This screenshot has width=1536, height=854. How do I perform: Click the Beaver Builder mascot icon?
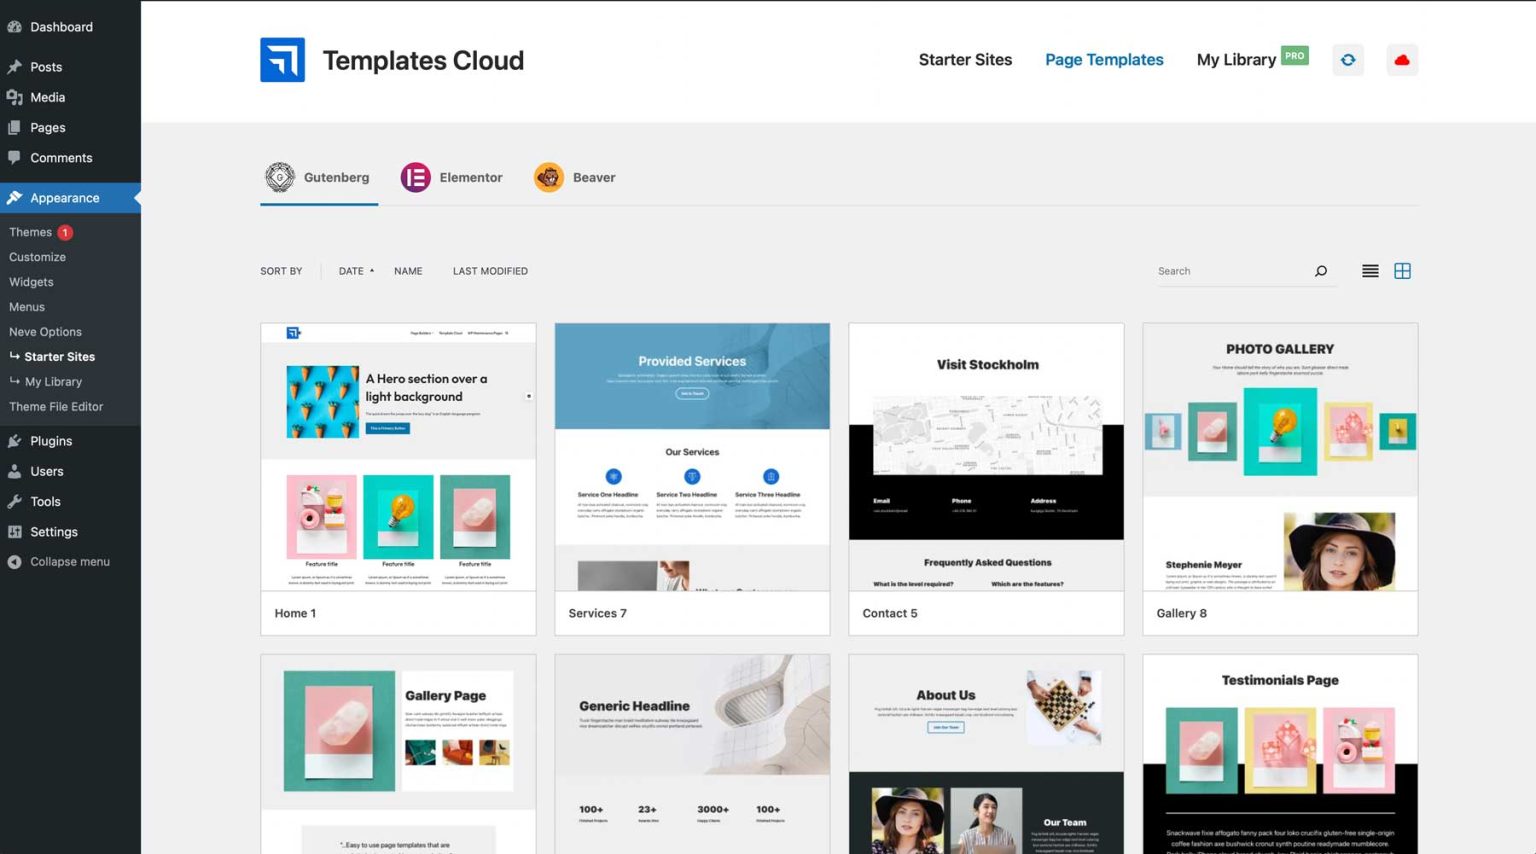pyautogui.click(x=548, y=177)
